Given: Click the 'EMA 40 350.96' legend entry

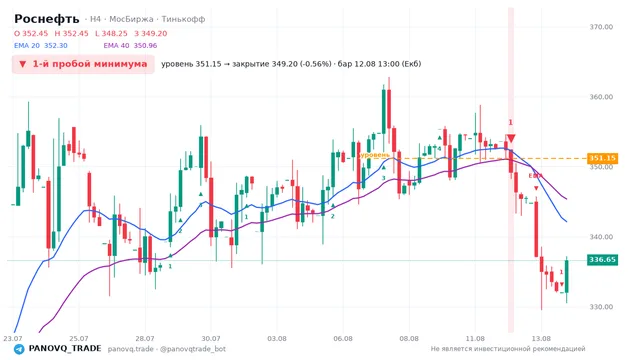Looking at the screenshot, I should (x=130, y=46).
